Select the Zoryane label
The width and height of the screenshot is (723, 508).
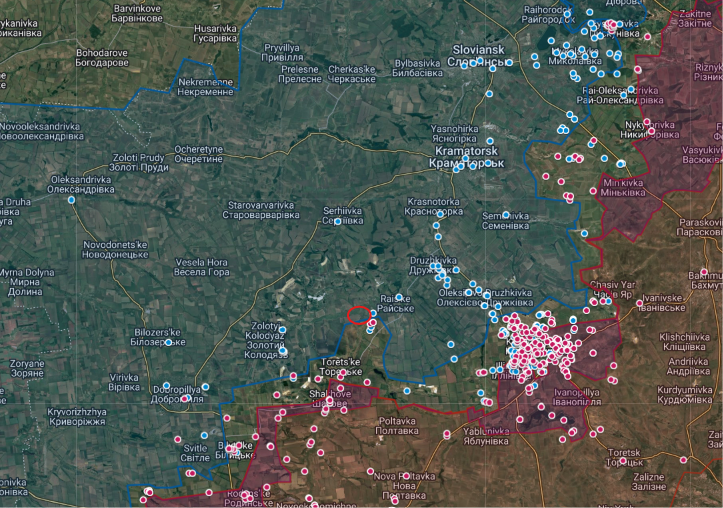click(x=27, y=368)
